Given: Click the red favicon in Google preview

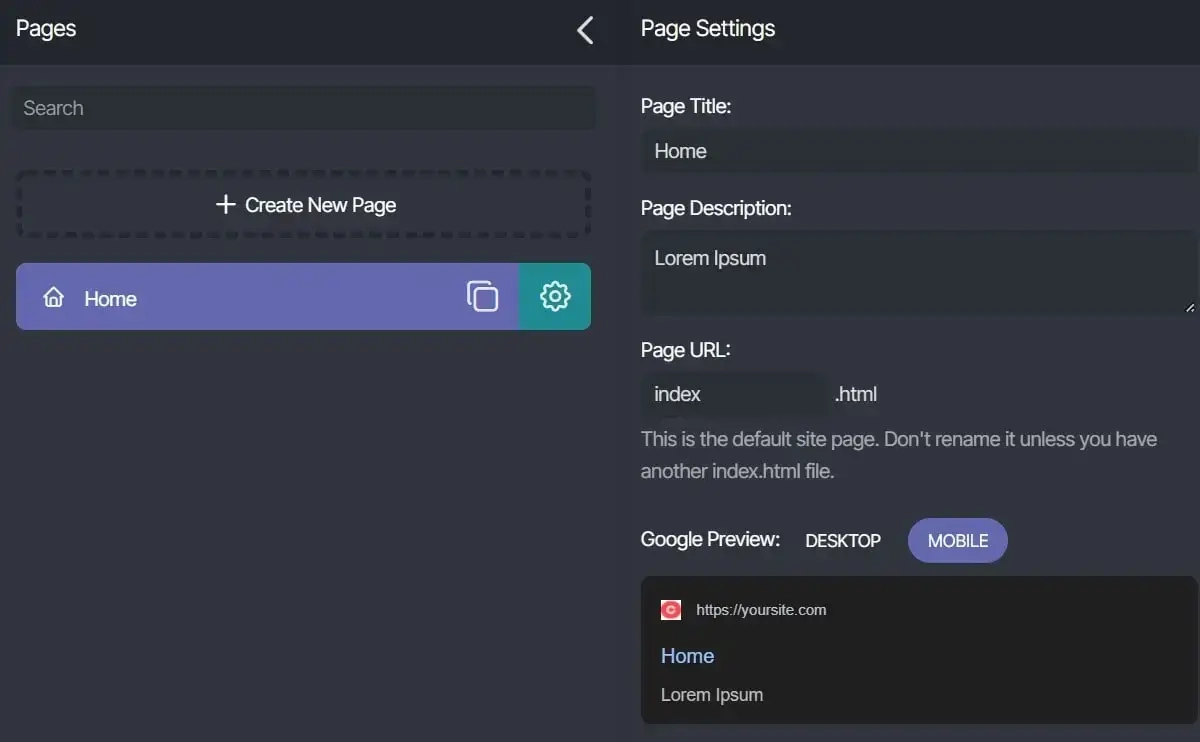Looking at the screenshot, I should point(671,610).
